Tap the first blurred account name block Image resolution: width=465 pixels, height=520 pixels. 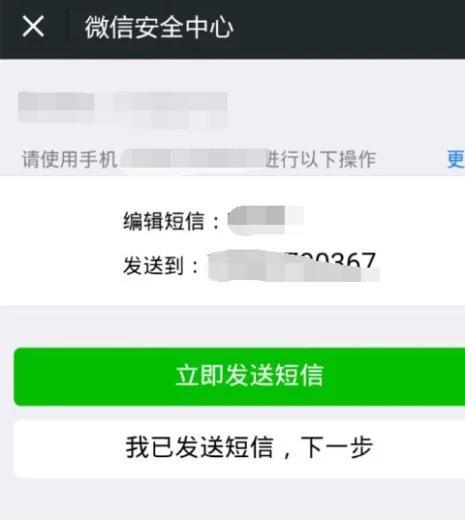pos(56,107)
